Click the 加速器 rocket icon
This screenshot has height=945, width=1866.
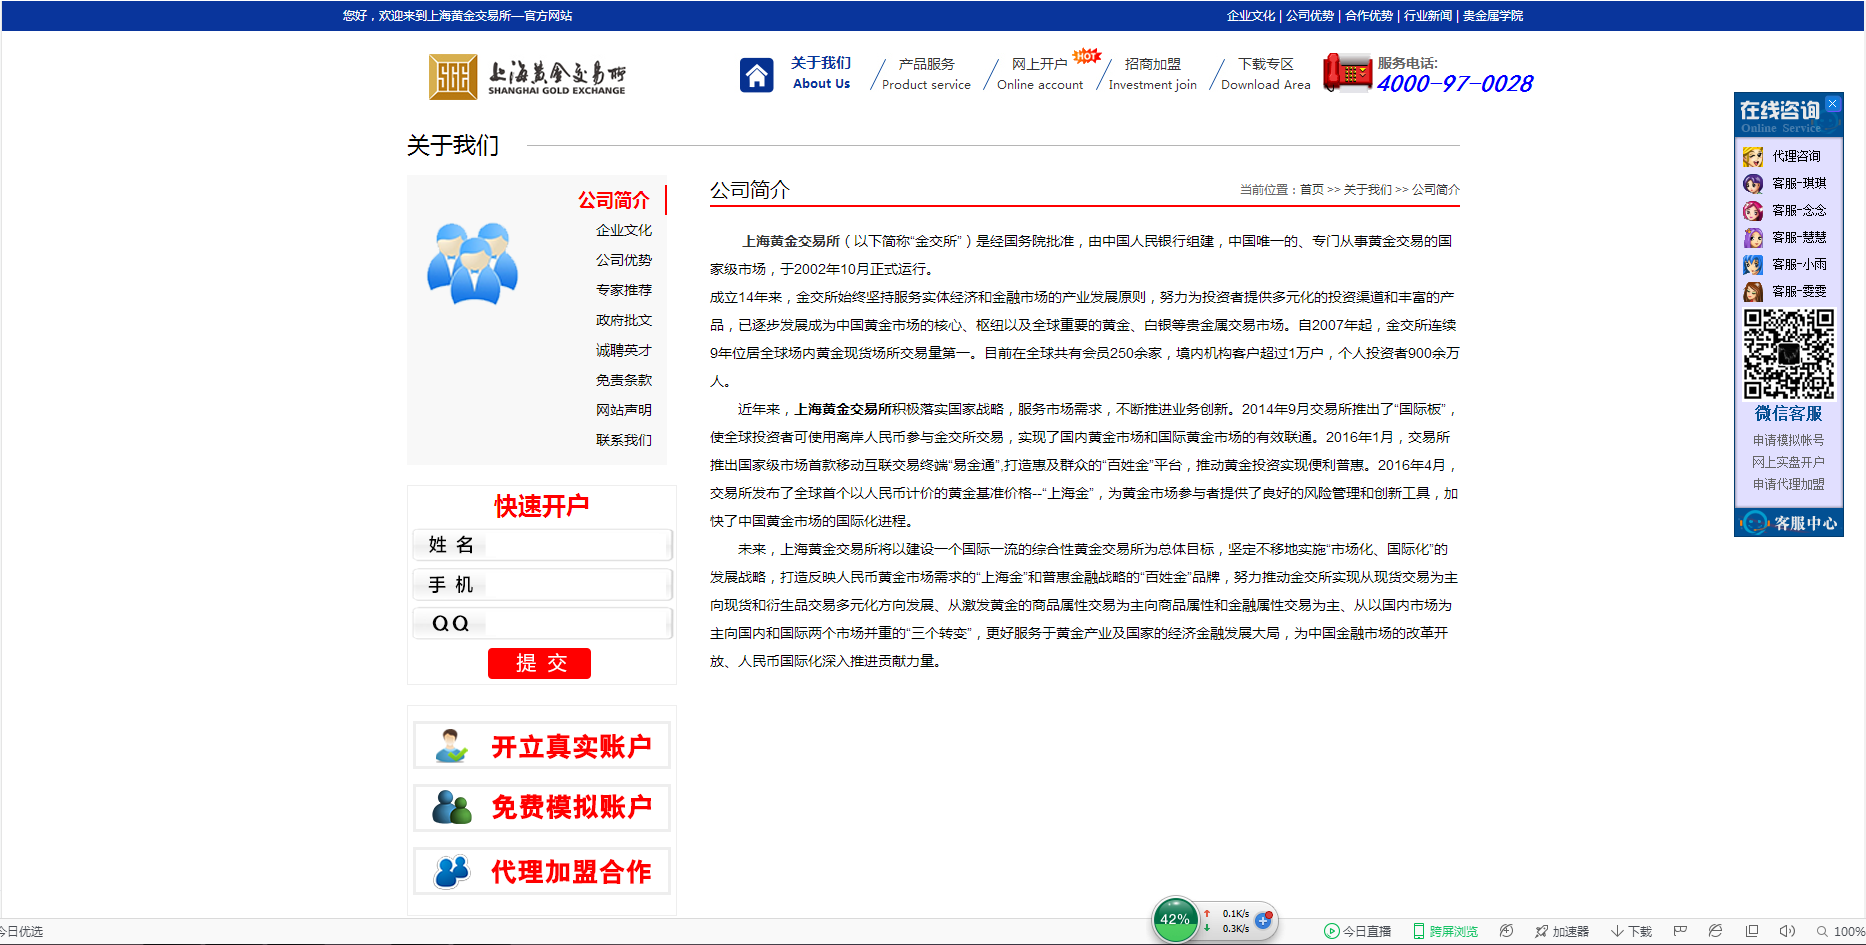tap(1541, 931)
